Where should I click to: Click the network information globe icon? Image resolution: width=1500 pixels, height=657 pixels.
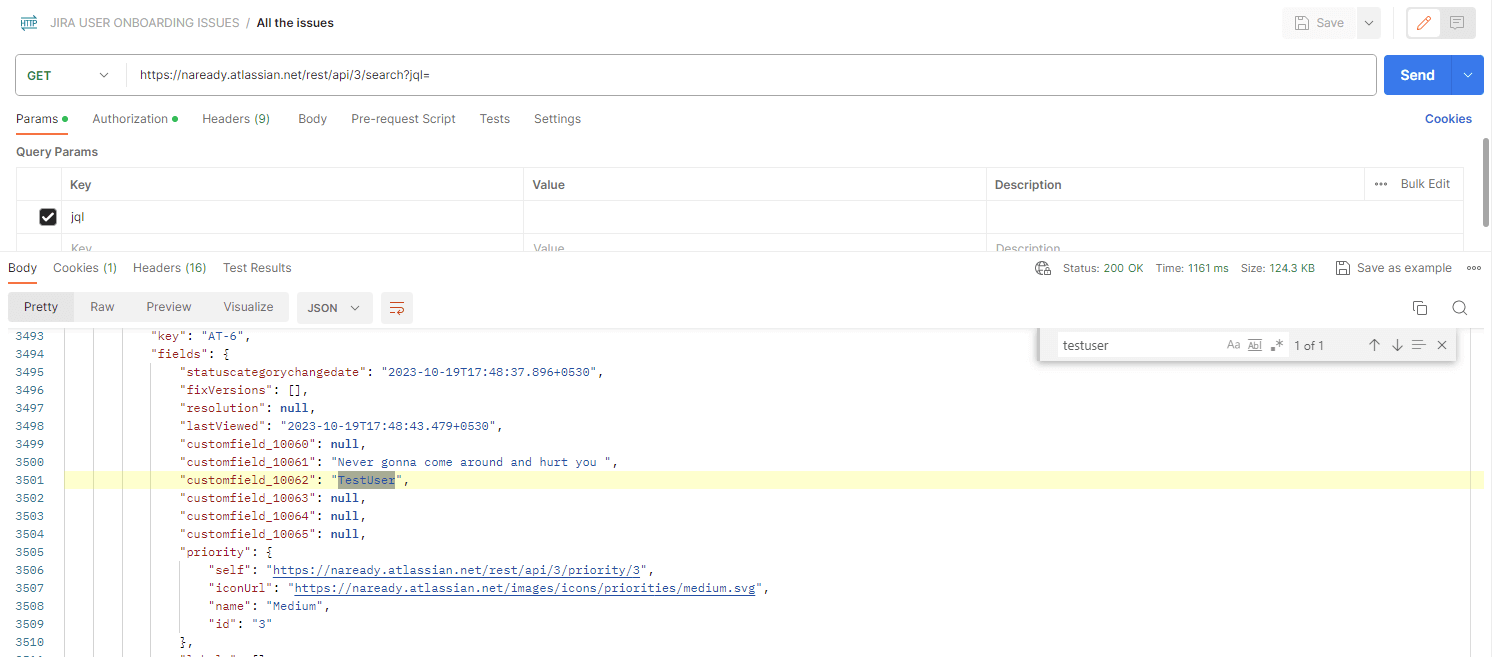[x=1042, y=268]
